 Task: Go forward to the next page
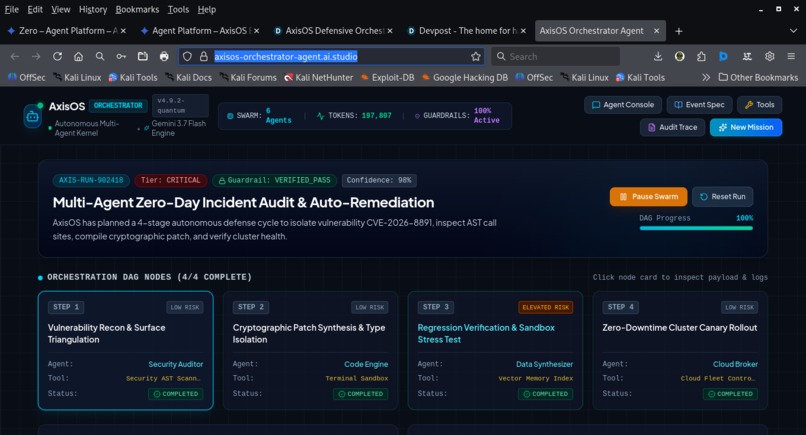tap(36, 57)
